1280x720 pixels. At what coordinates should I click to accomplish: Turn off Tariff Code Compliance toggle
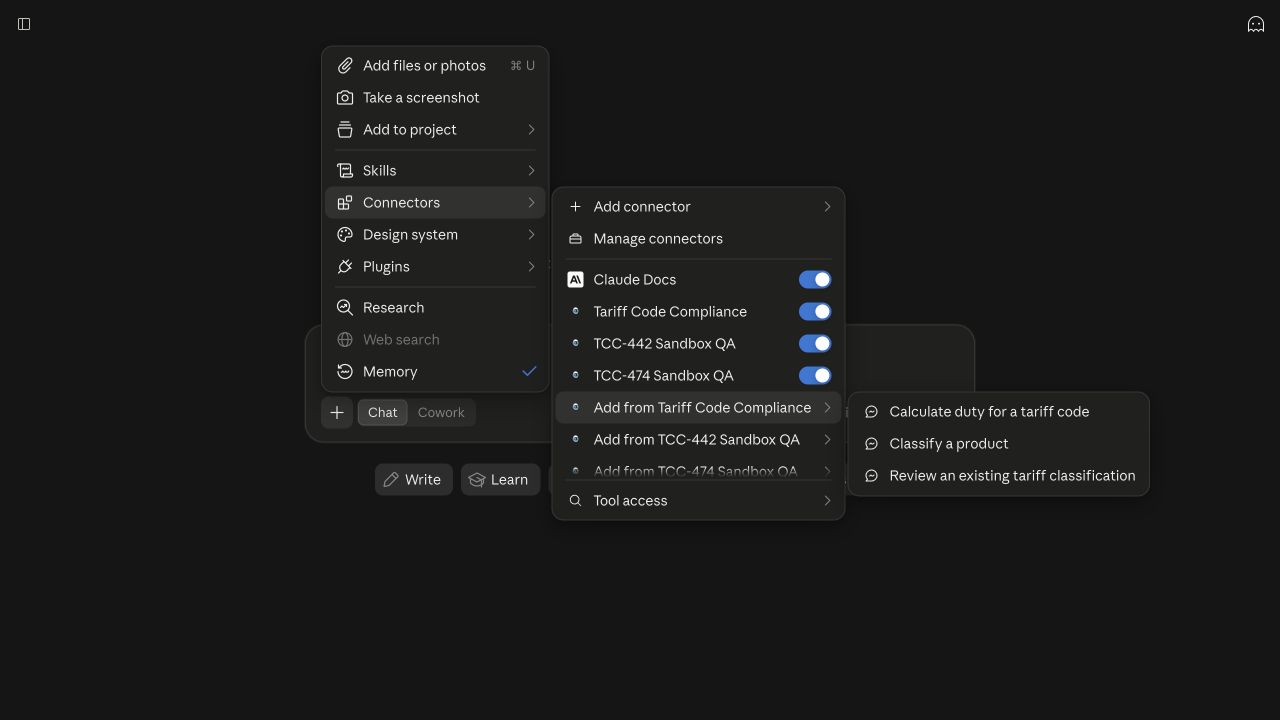815,312
